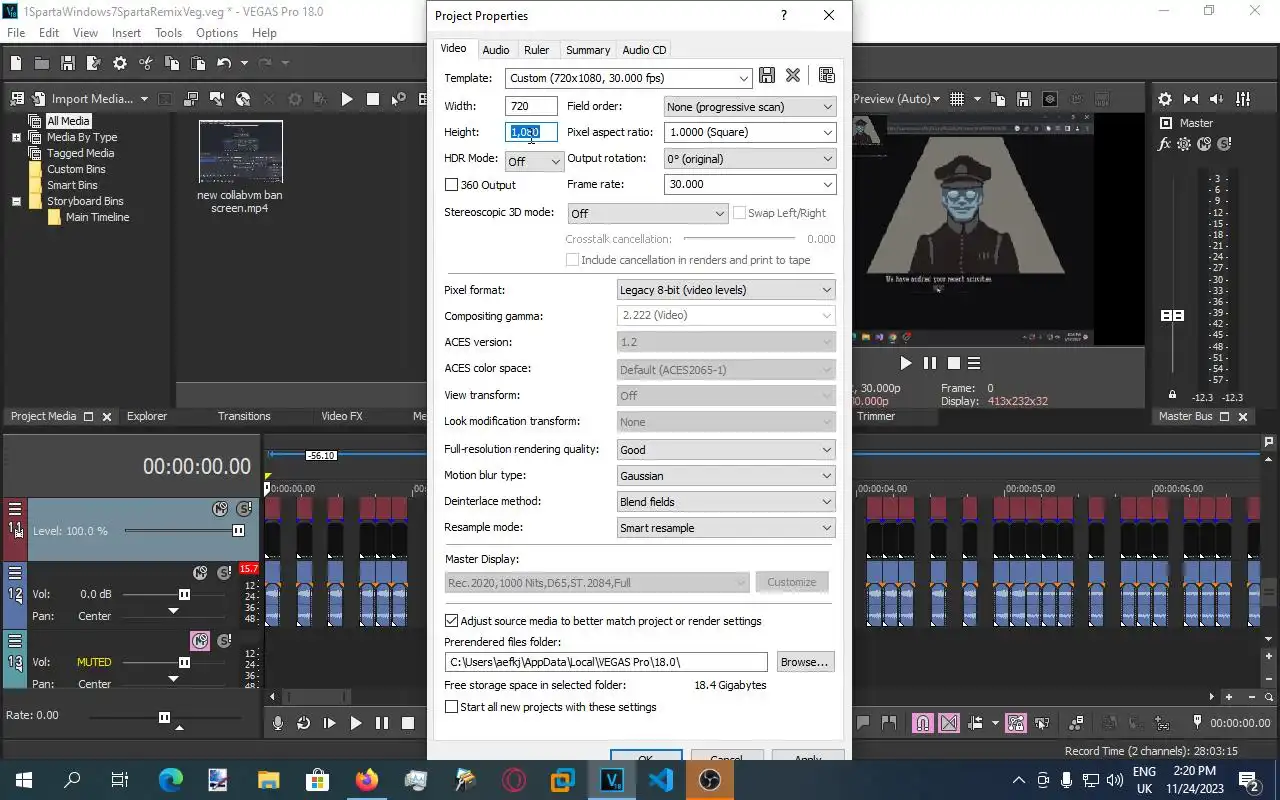This screenshot has width=1280, height=800.
Task: Enable the 360 Output checkbox
Action: (451, 185)
